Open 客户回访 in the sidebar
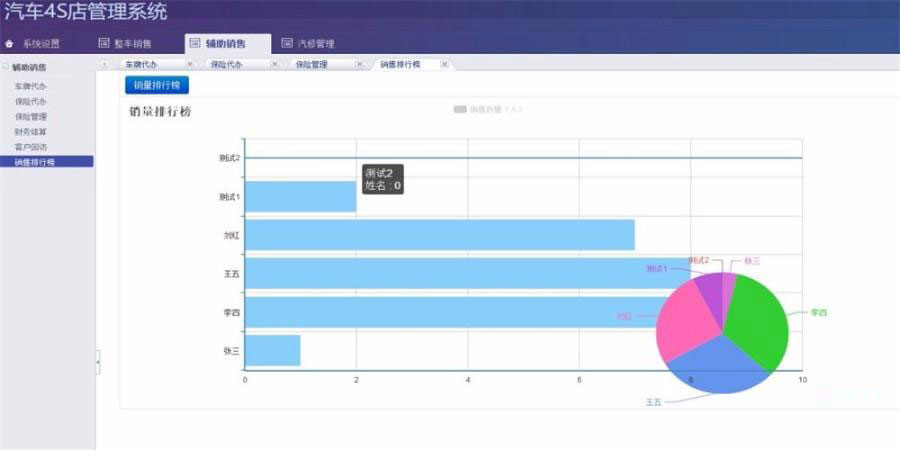 tap(30, 146)
